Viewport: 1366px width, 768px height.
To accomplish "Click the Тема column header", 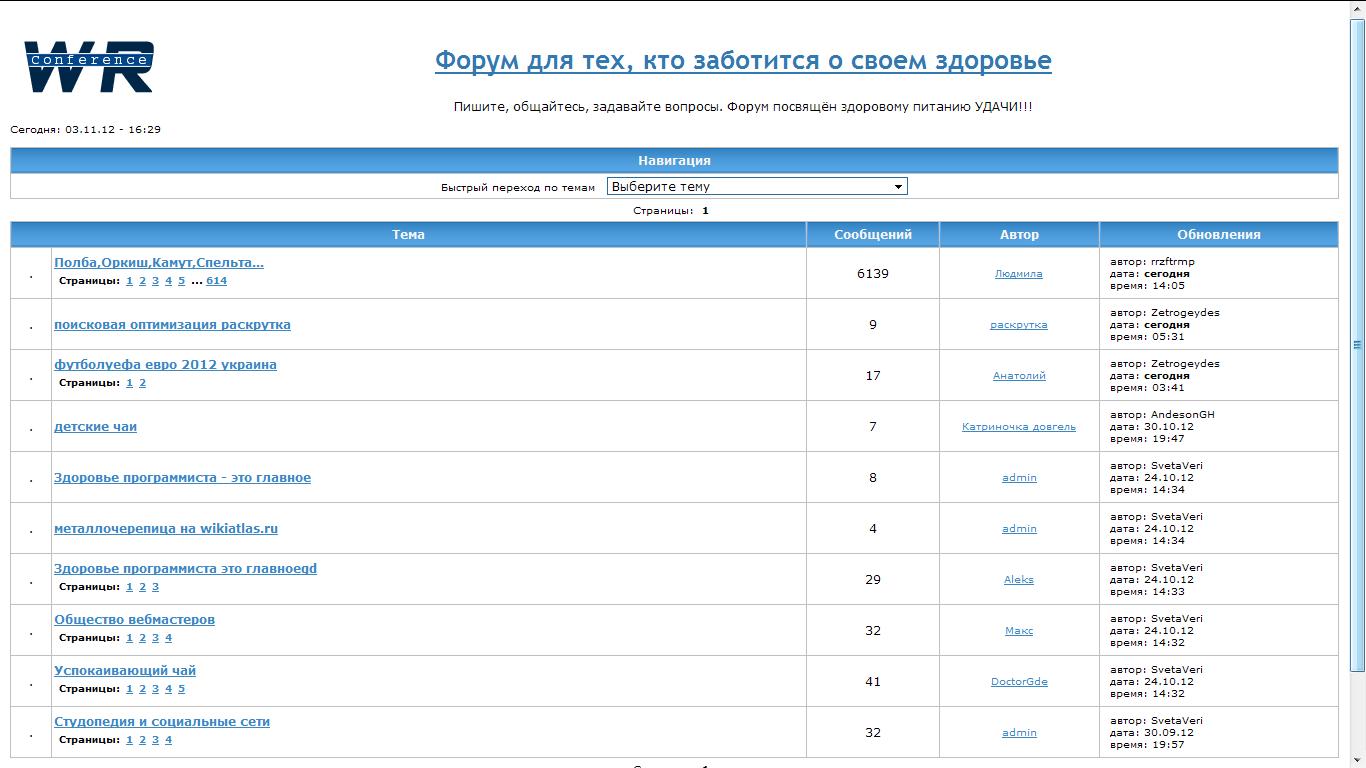I will coord(408,235).
